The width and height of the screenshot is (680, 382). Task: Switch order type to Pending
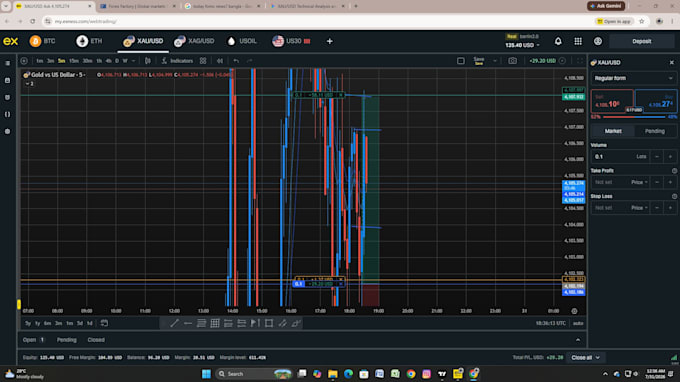click(x=654, y=131)
